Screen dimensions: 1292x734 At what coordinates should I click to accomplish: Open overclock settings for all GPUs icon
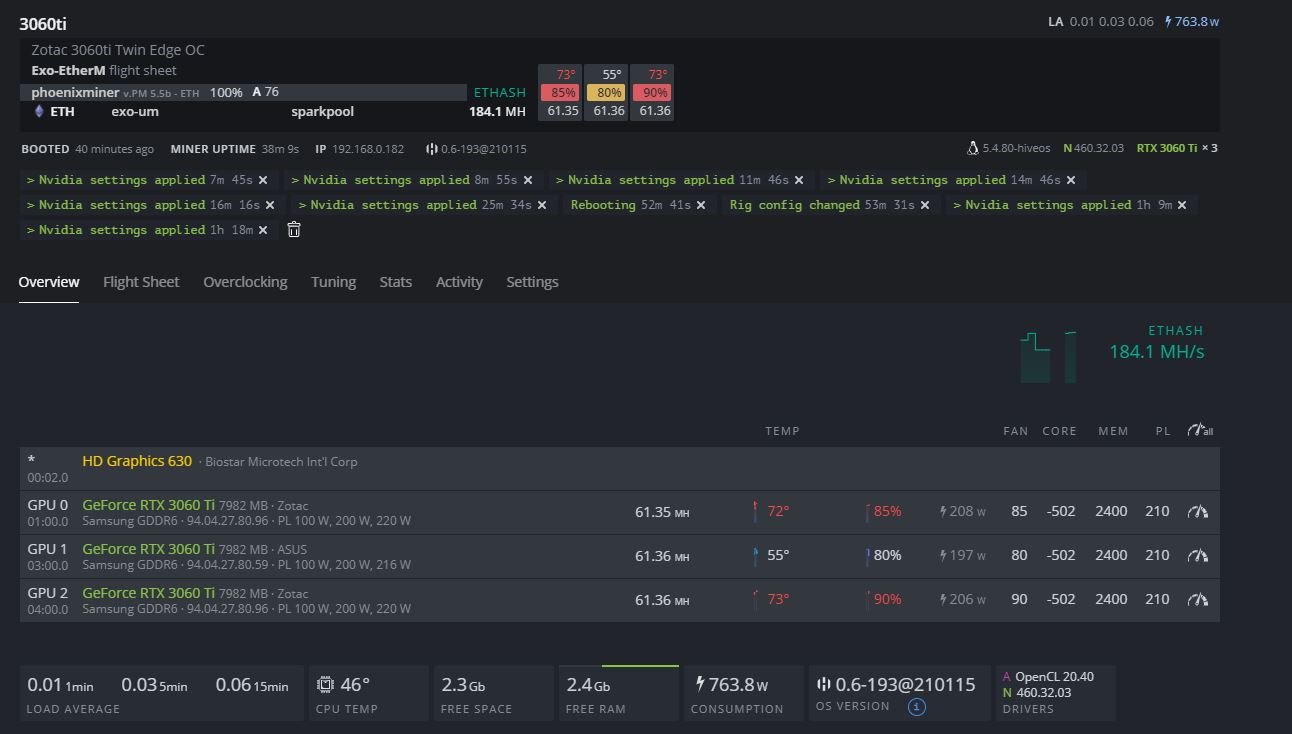pos(1199,430)
